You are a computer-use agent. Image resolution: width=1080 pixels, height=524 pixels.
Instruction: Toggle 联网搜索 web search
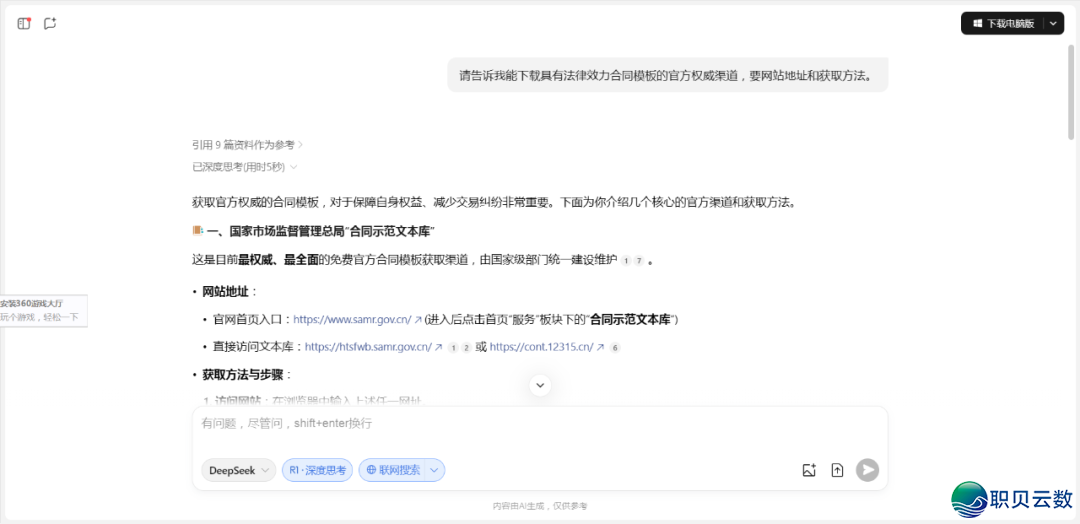pos(393,470)
